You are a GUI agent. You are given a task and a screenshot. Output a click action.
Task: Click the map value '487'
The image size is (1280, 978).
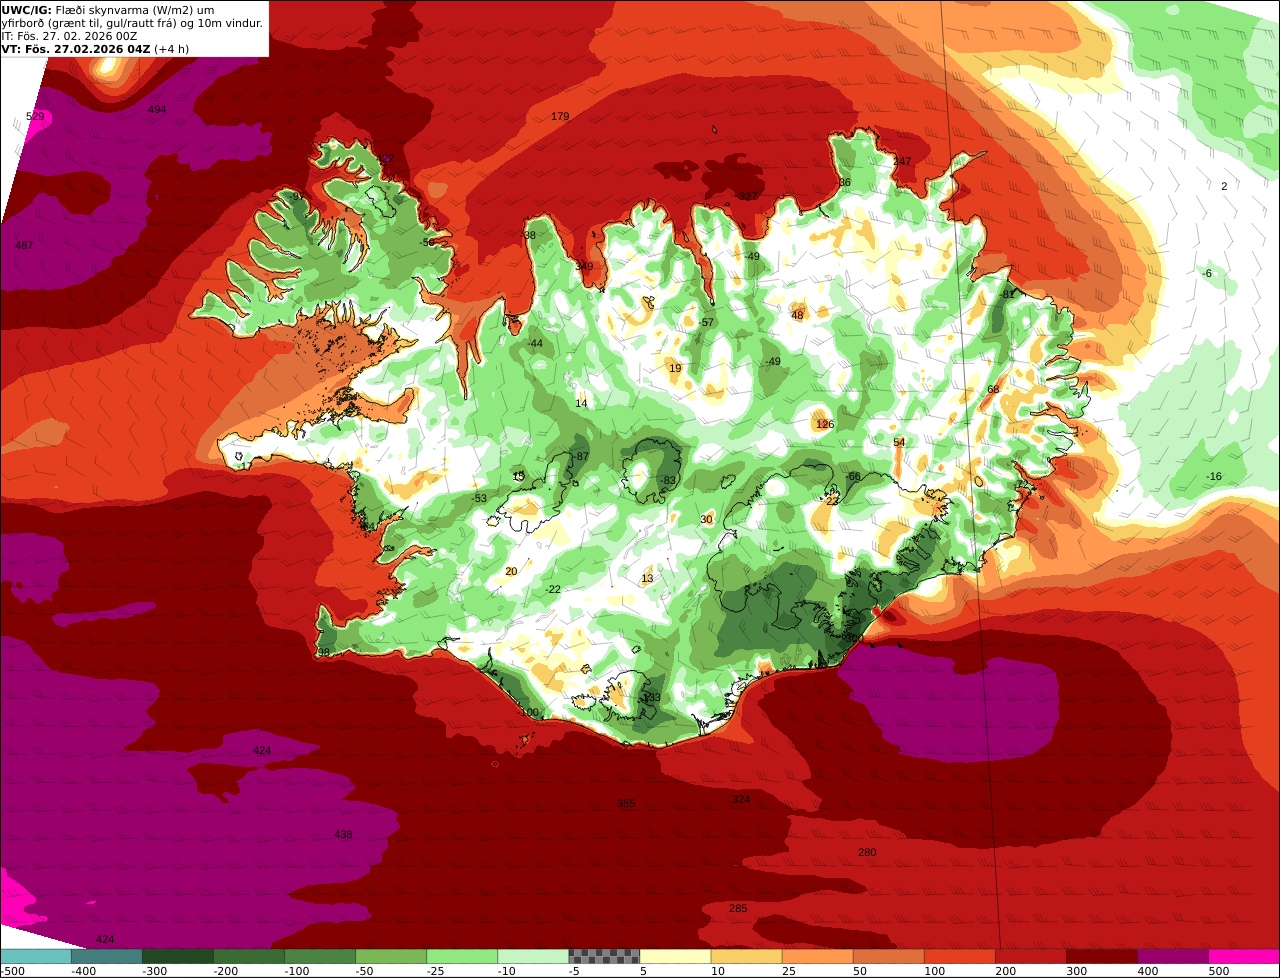click(24, 246)
